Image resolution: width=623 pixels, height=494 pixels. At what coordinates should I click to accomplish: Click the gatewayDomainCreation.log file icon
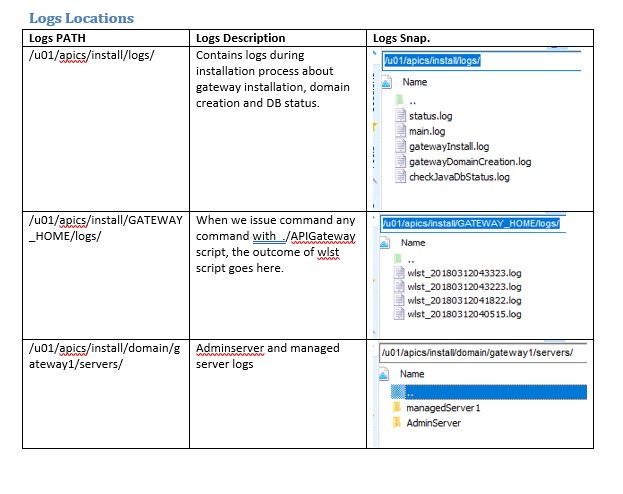(401, 161)
